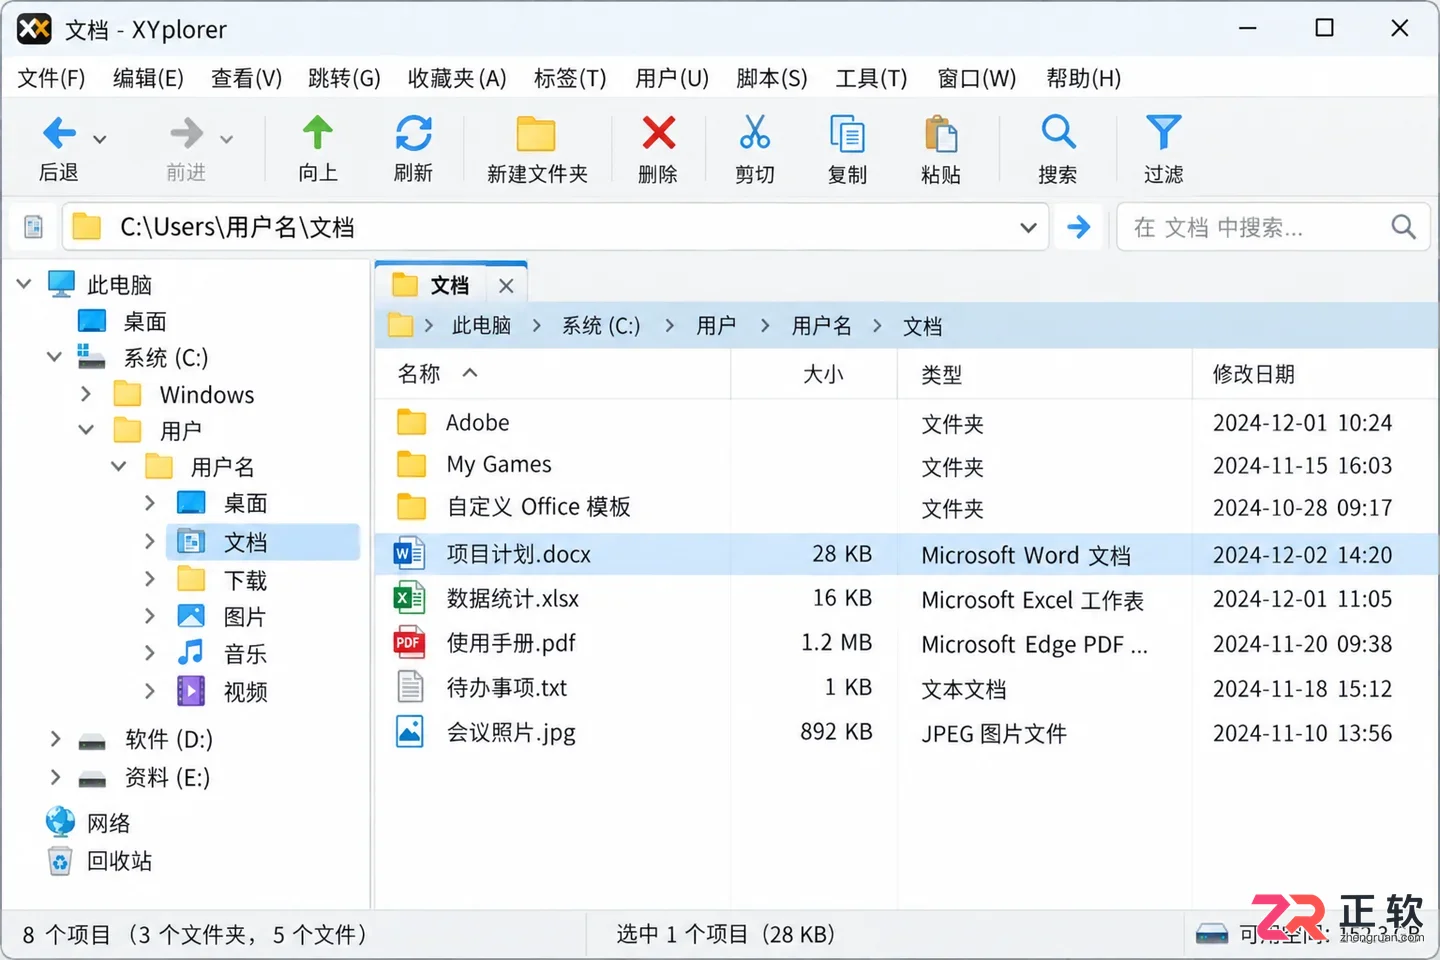Open the Back history dropdown arrow

click(x=100, y=139)
